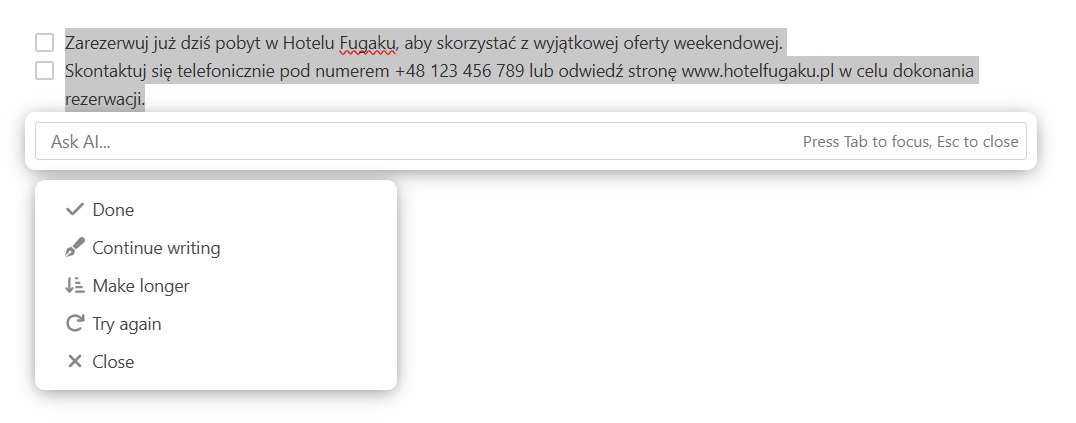The image size is (1076, 423).
Task: Select the Make longer menu entry
Action: pos(215,286)
